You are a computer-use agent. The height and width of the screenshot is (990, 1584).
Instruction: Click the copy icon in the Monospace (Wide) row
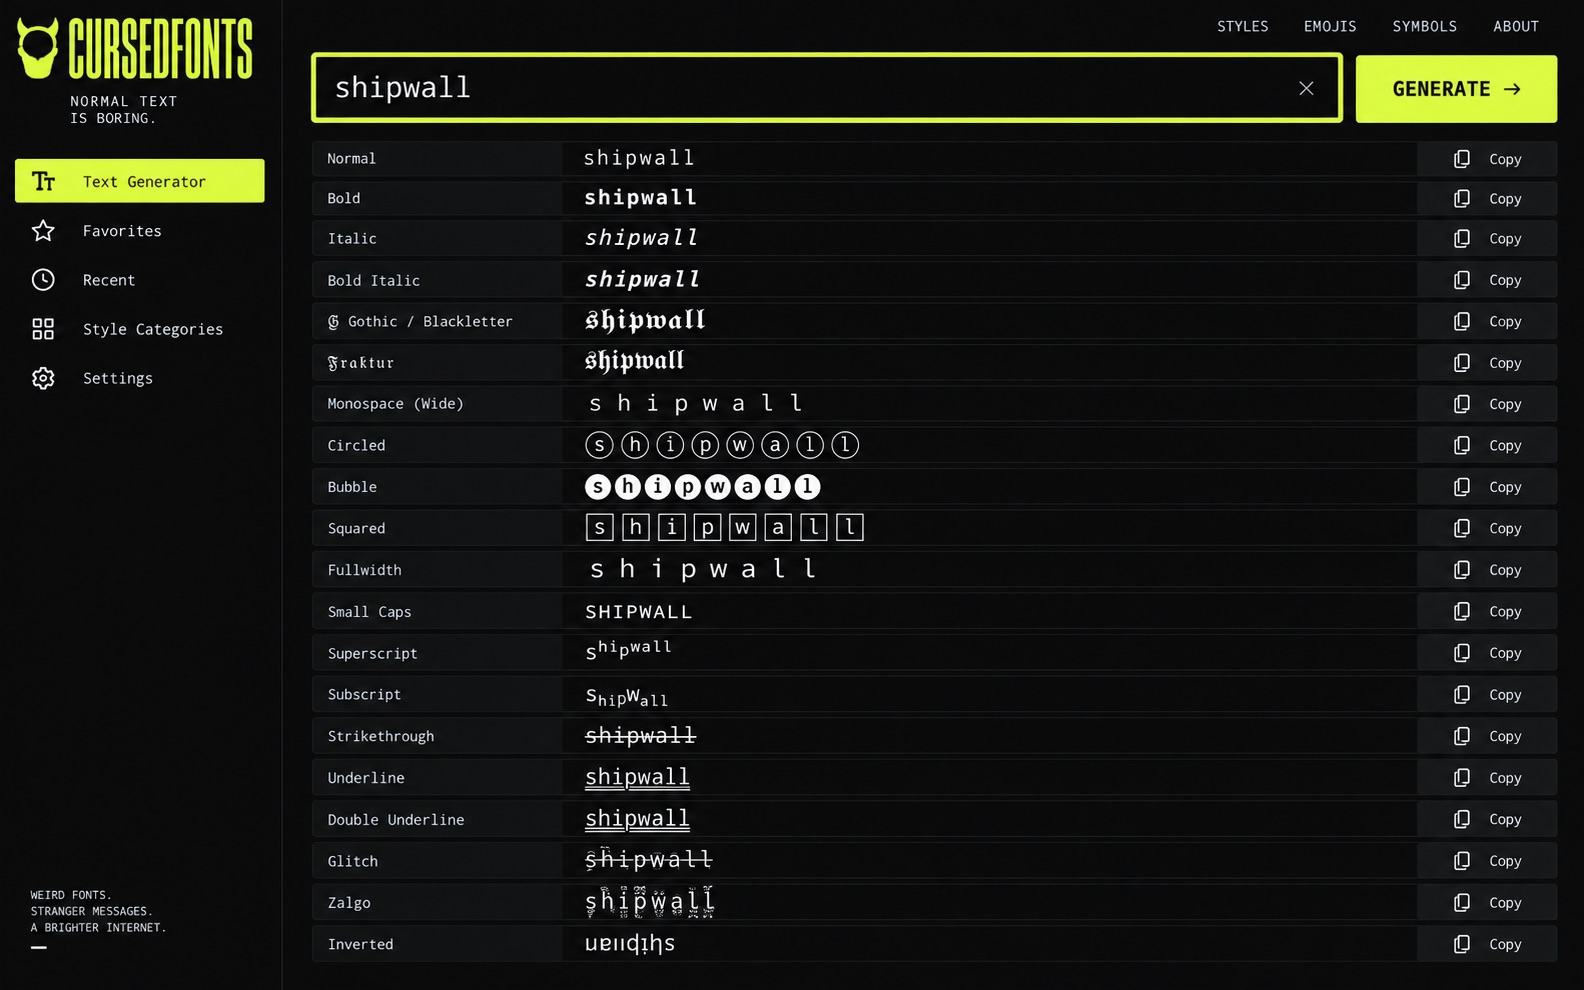[1462, 404]
